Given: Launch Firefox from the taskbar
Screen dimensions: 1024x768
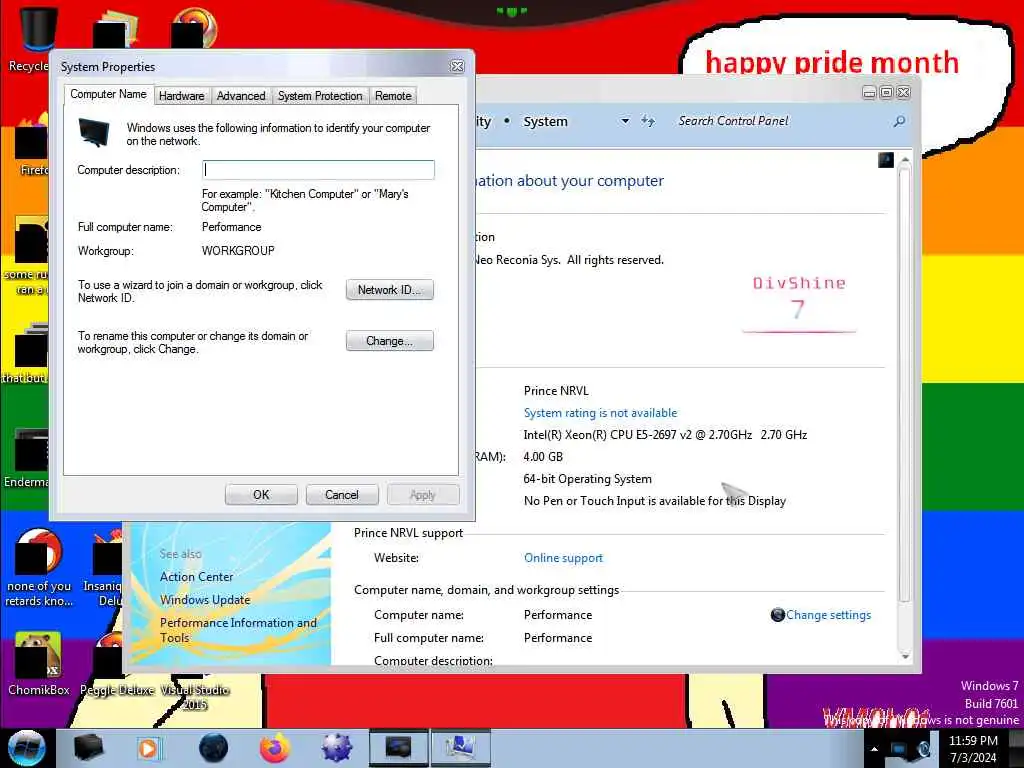Looking at the screenshot, I should [276, 748].
